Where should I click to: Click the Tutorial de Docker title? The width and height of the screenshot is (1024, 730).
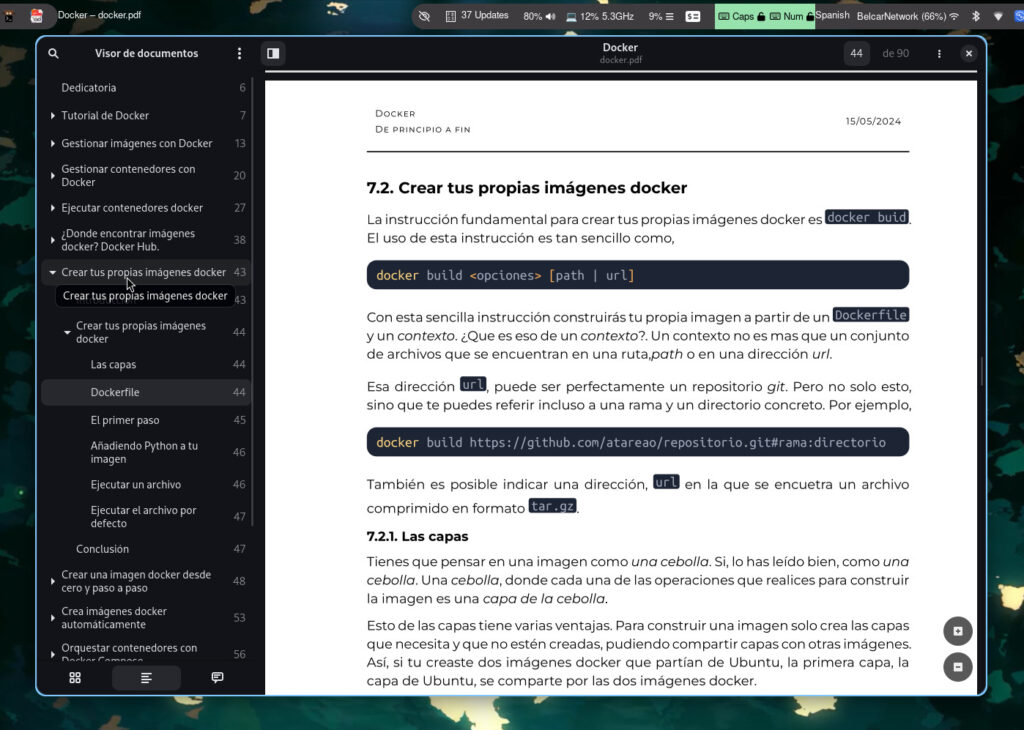[105, 116]
